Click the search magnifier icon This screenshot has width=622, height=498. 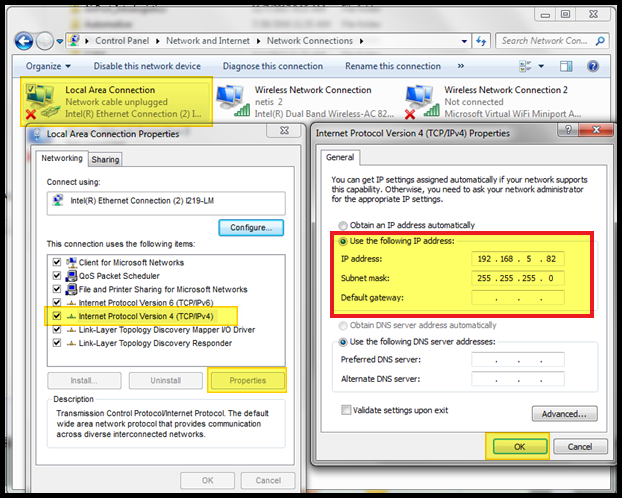(601, 41)
